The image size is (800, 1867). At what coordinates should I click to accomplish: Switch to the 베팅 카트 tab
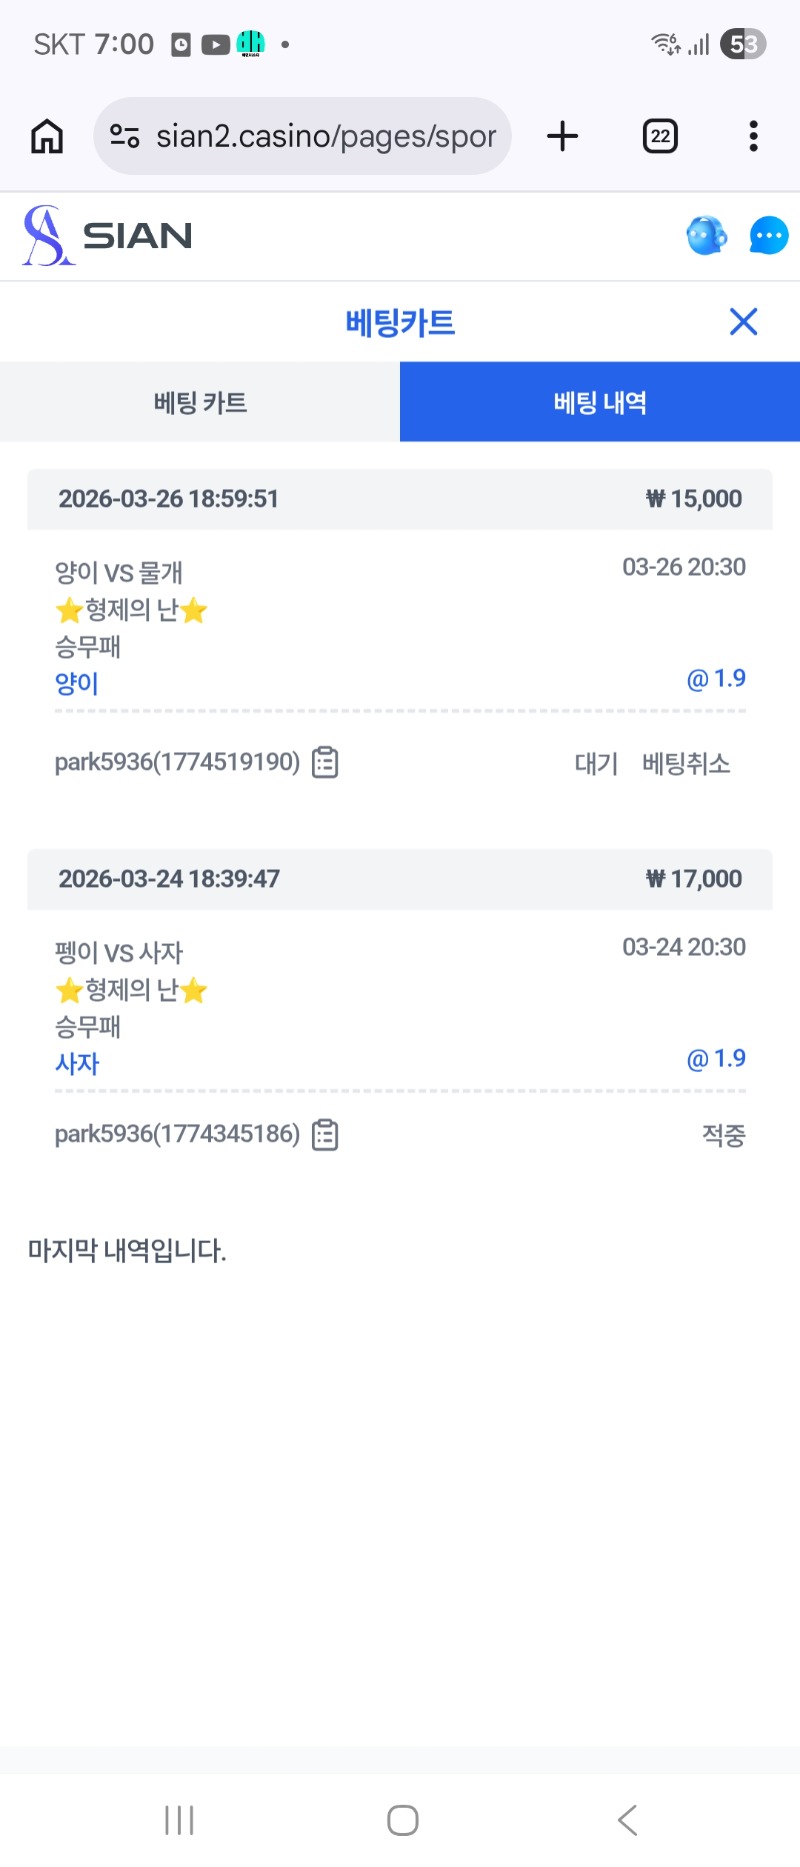click(200, 402)
